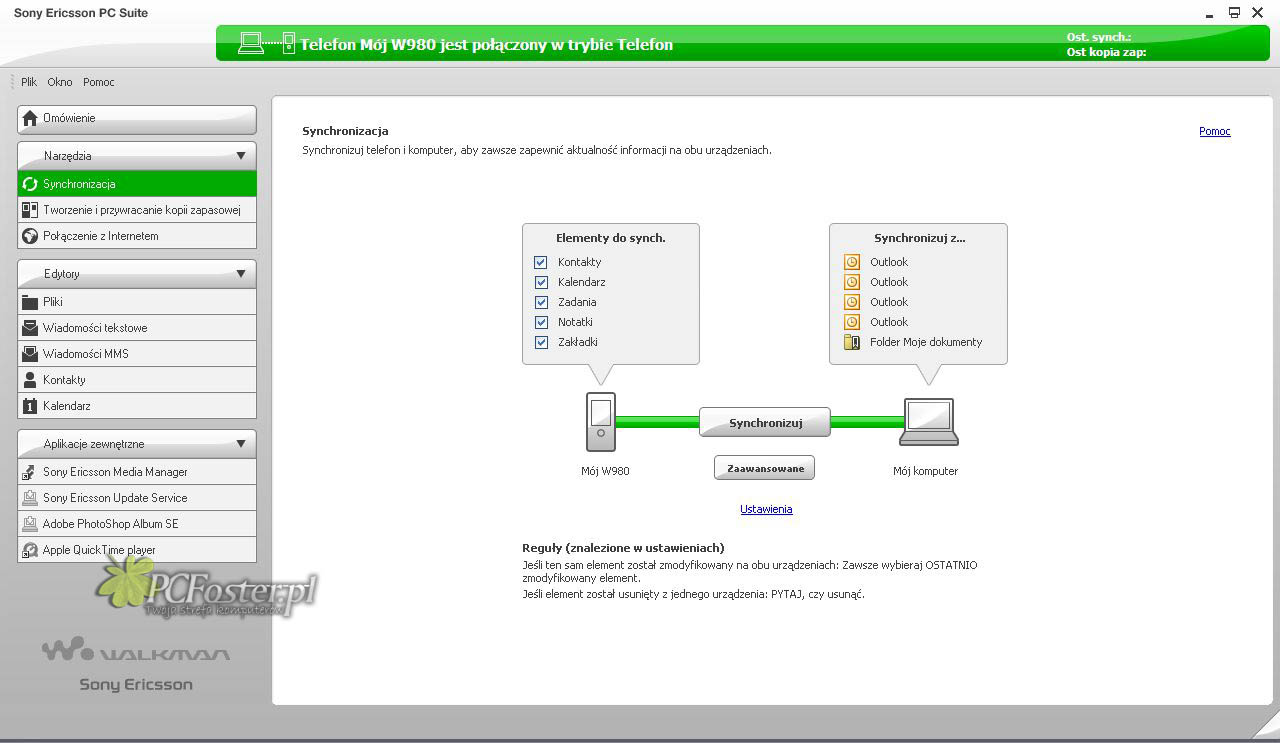Open the Ustawienia link

[x=766, y=509]
